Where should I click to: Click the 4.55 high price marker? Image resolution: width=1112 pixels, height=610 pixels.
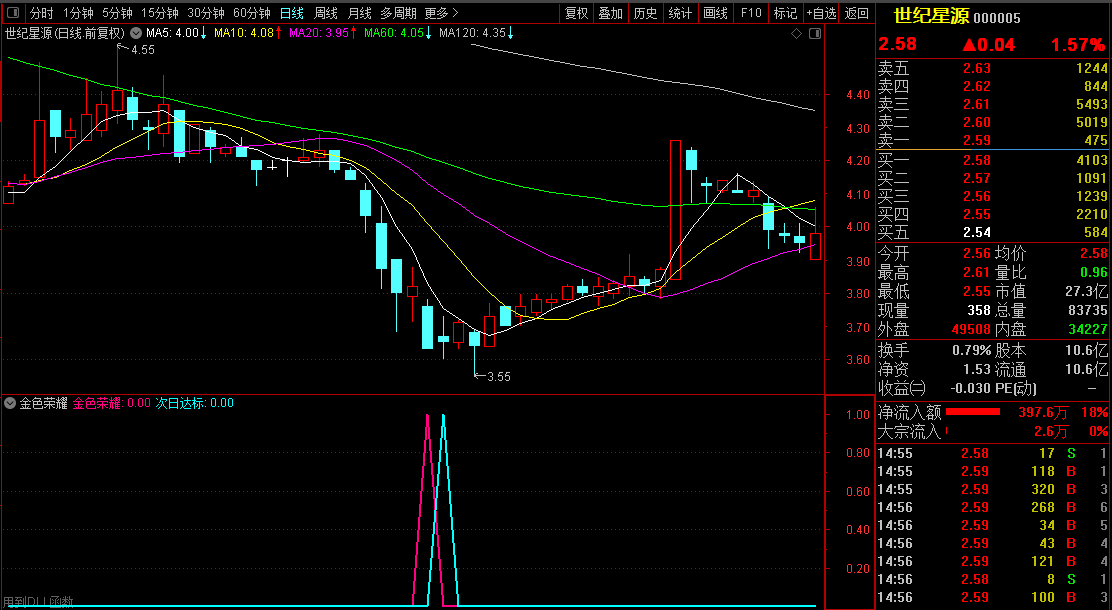(143, 50)
